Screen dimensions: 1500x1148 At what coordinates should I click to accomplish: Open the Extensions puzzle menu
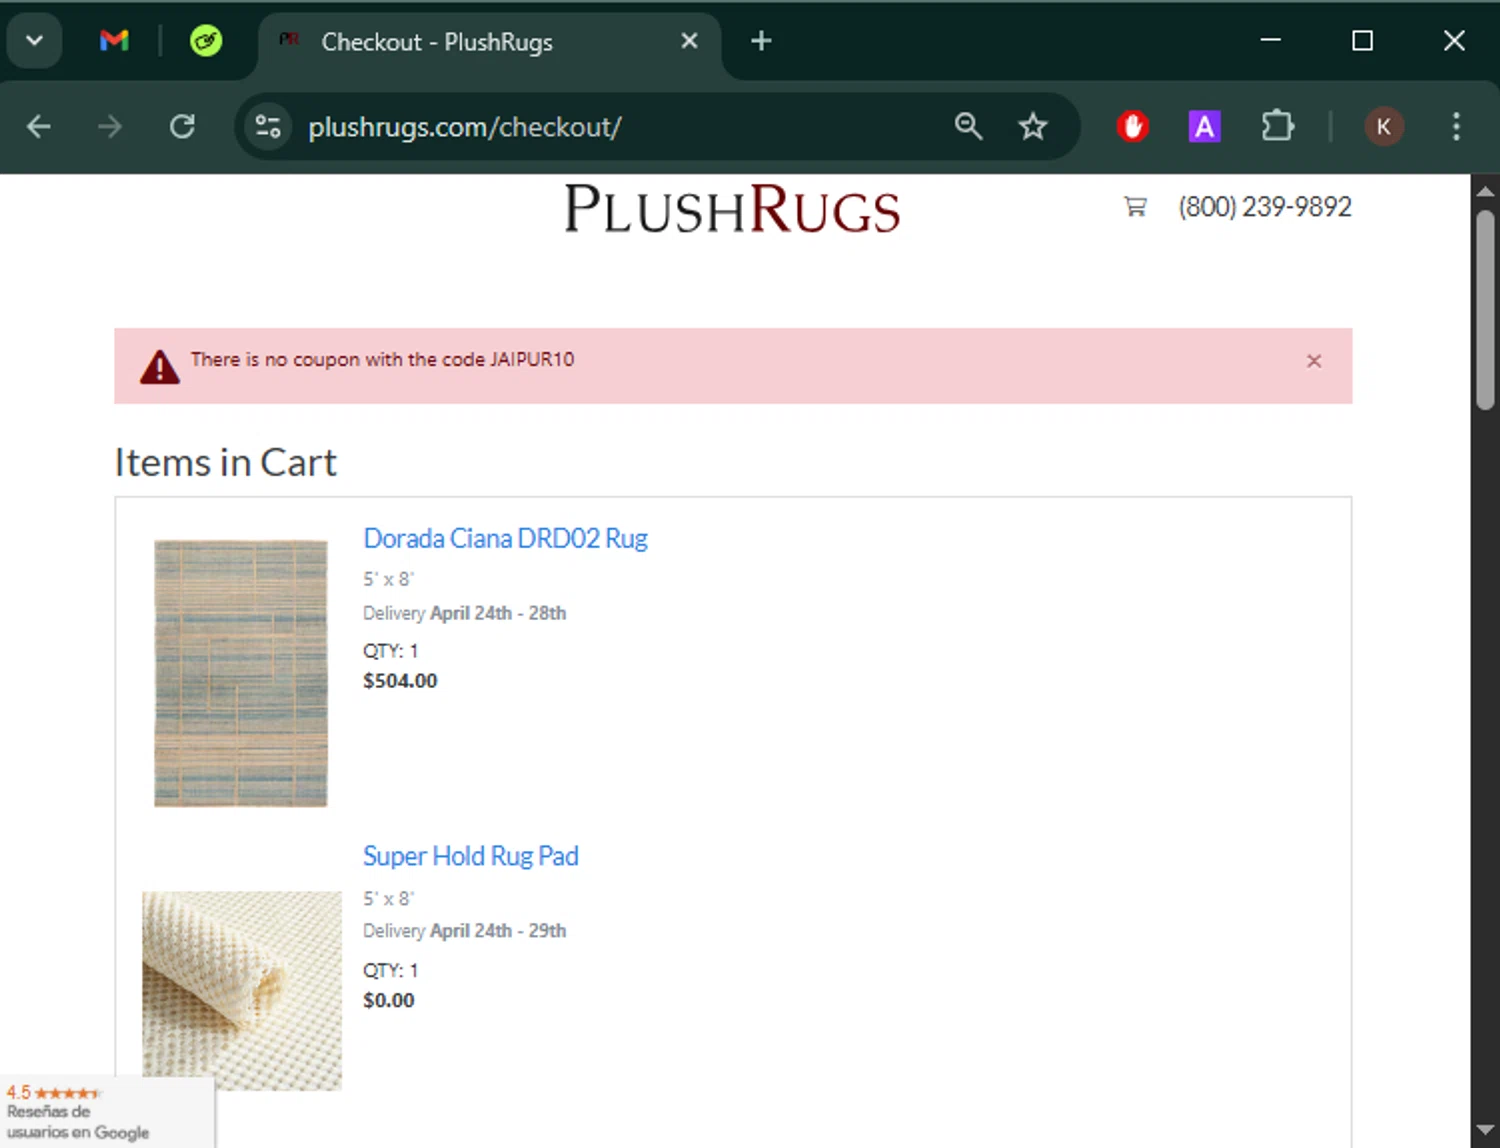(1277, 127)
